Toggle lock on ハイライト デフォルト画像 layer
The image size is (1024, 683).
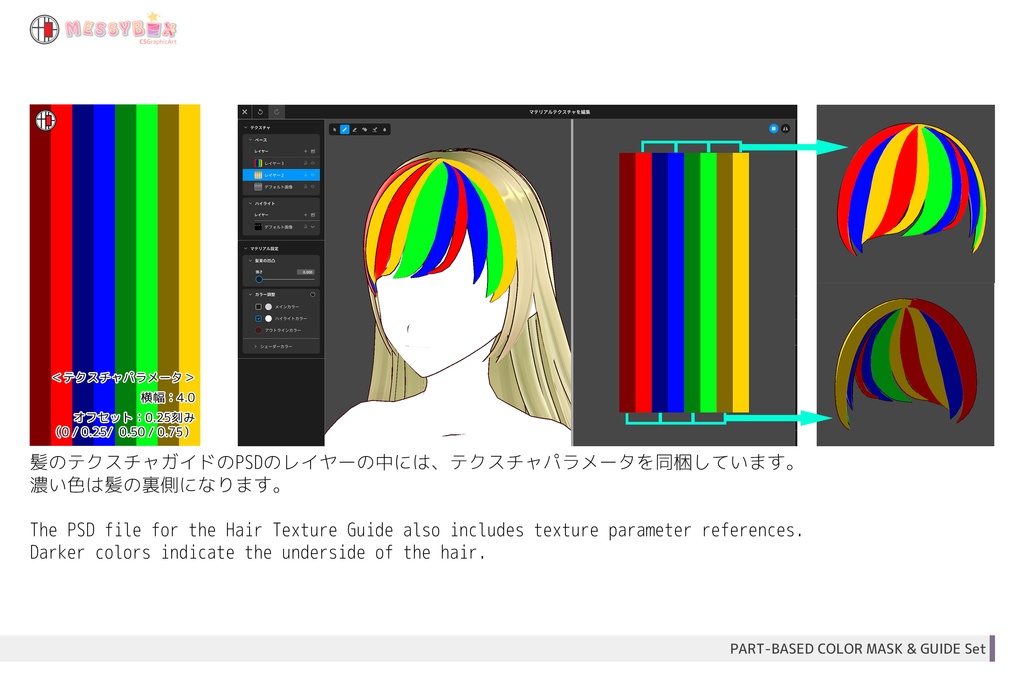click(x=306, y=227)
